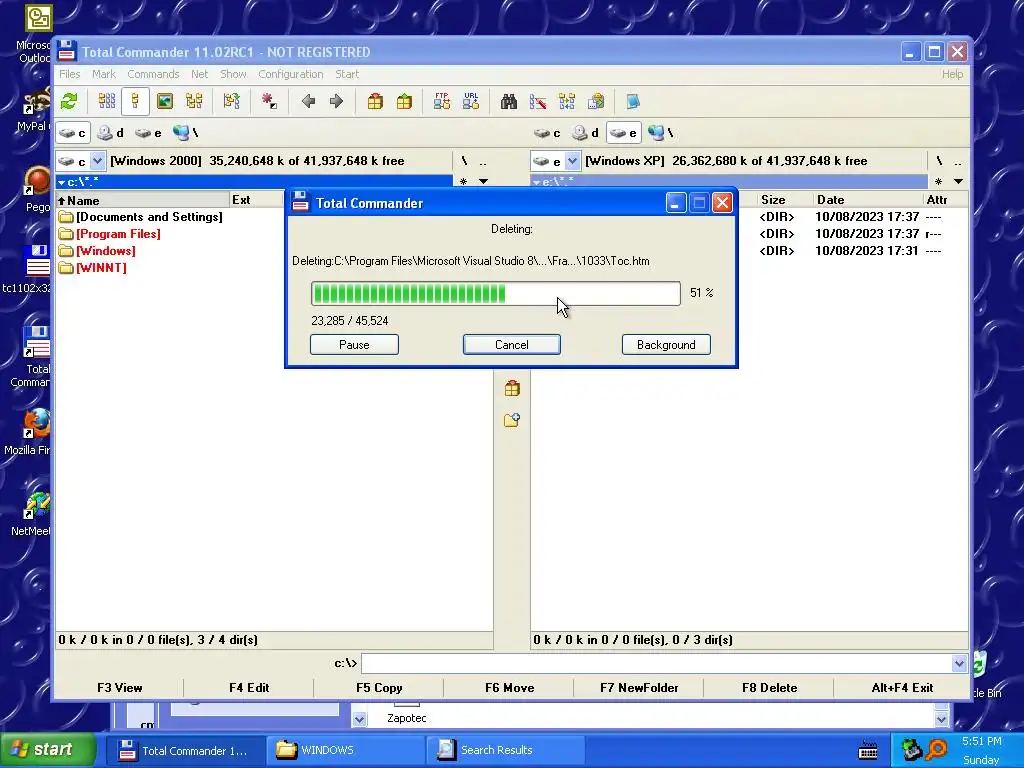Go forward with the right arrow icon

coord(336,101)
